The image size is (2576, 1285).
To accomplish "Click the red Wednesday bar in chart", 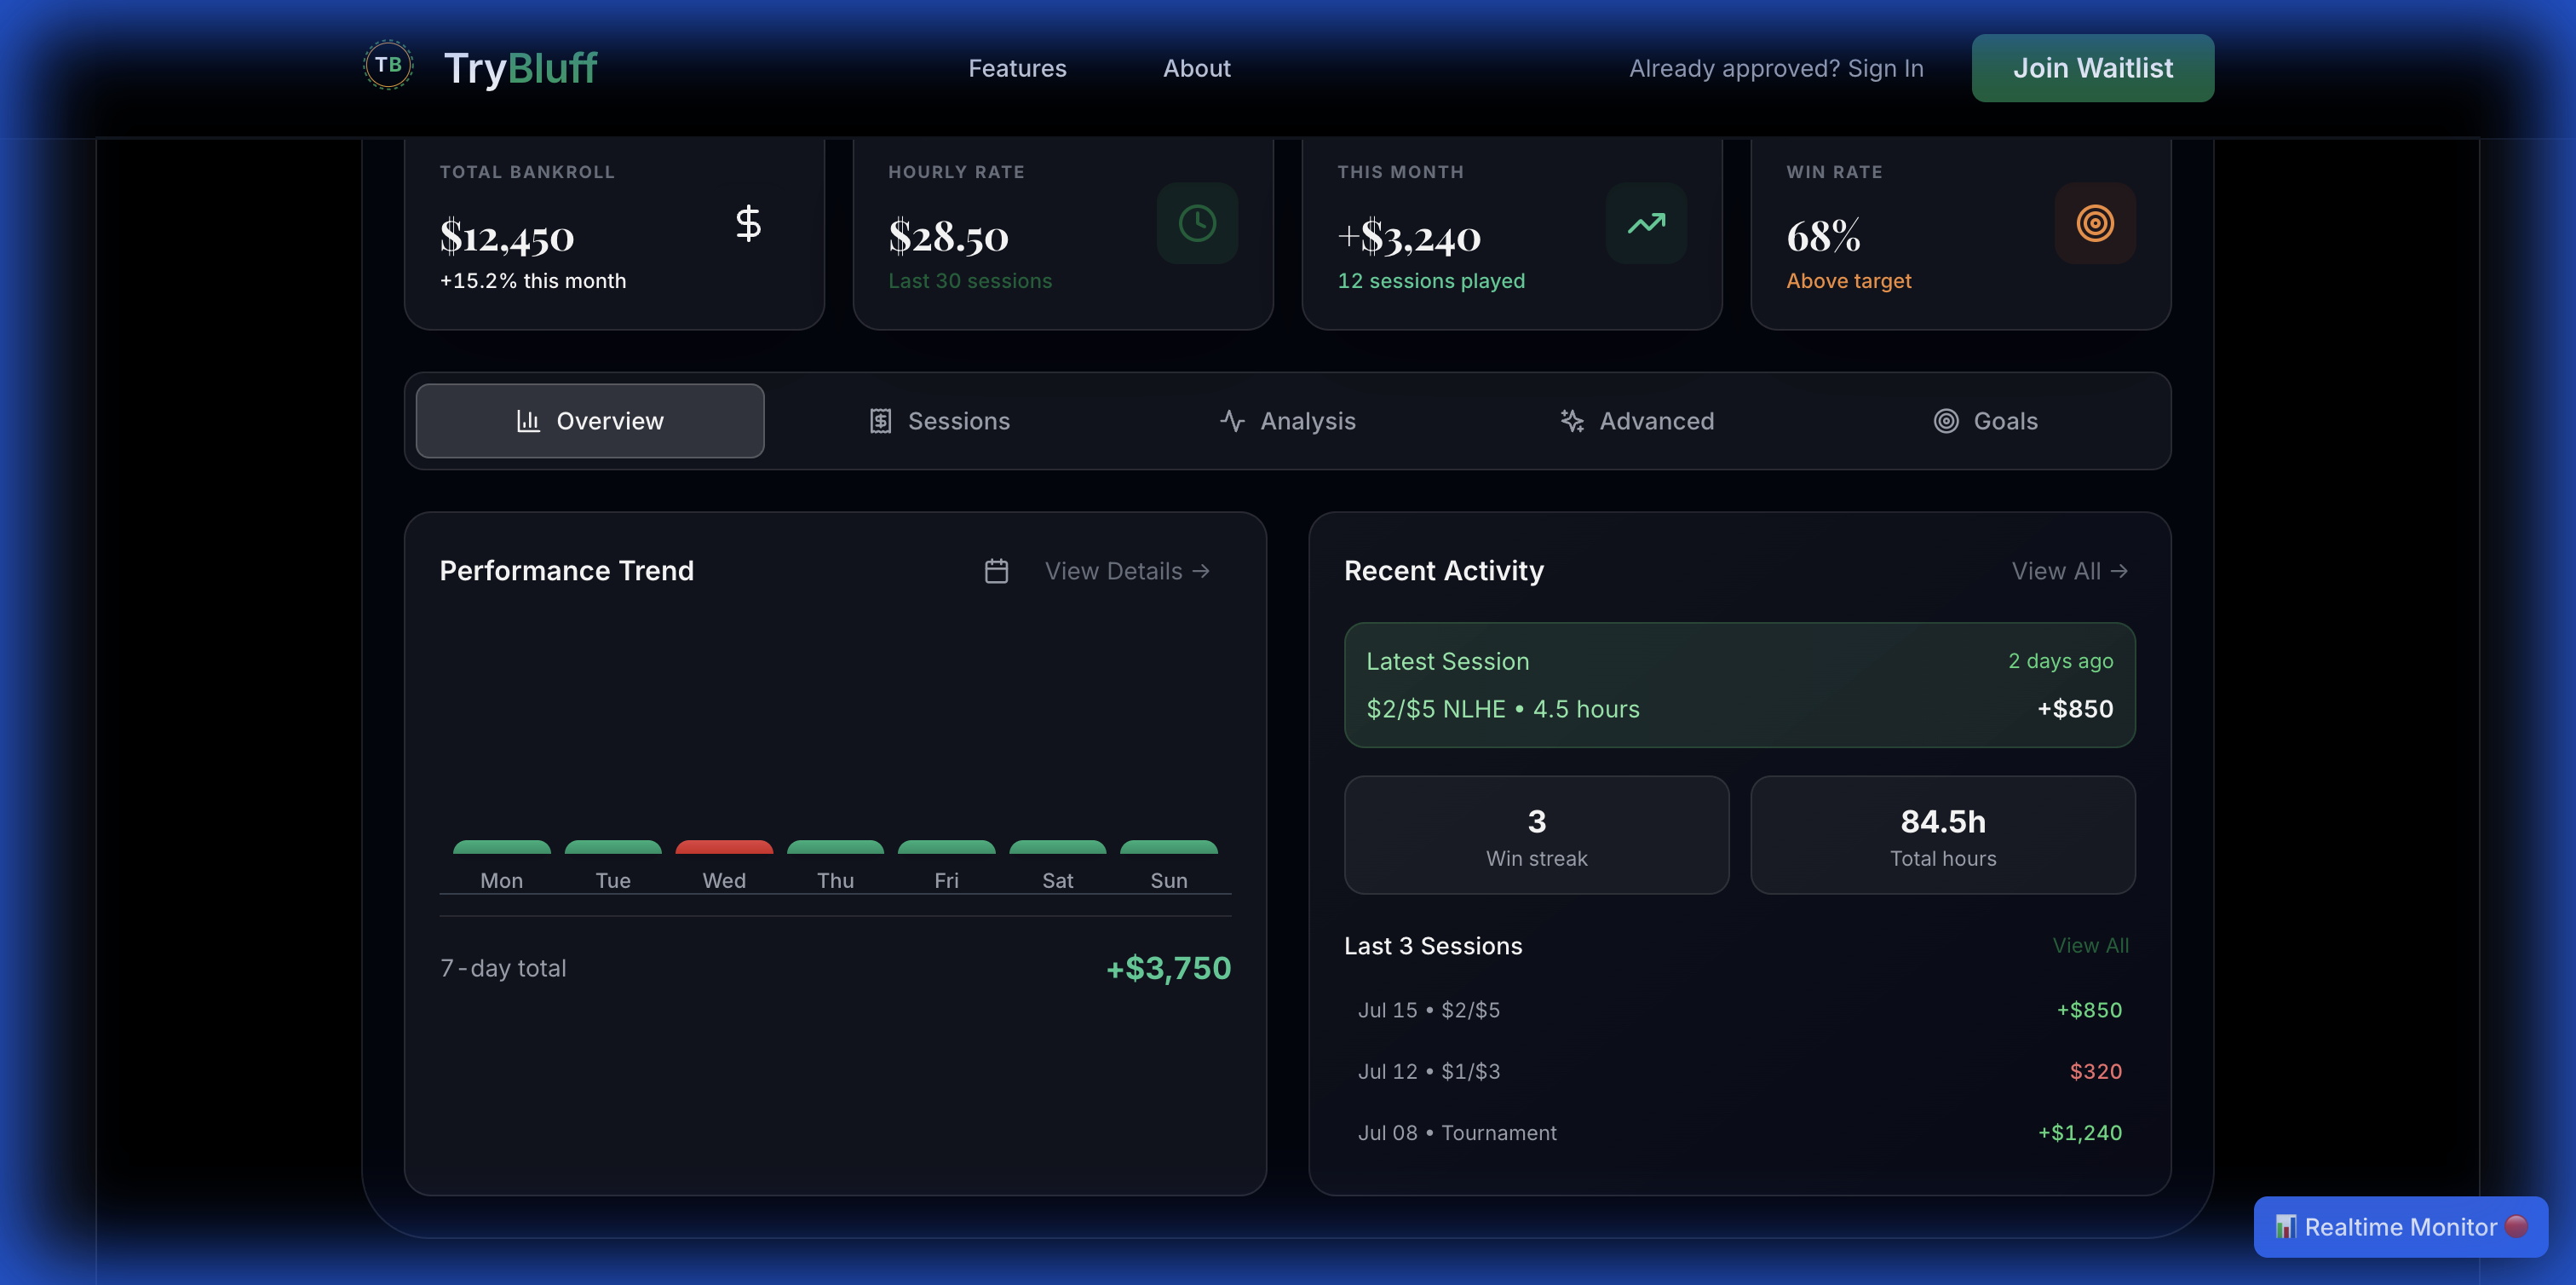I will [x=724, y=848].
